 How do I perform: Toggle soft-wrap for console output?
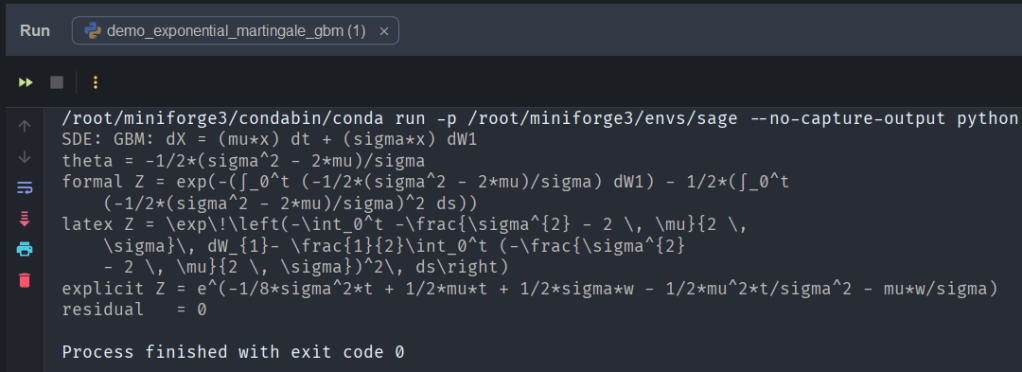(x=25, y=188)
